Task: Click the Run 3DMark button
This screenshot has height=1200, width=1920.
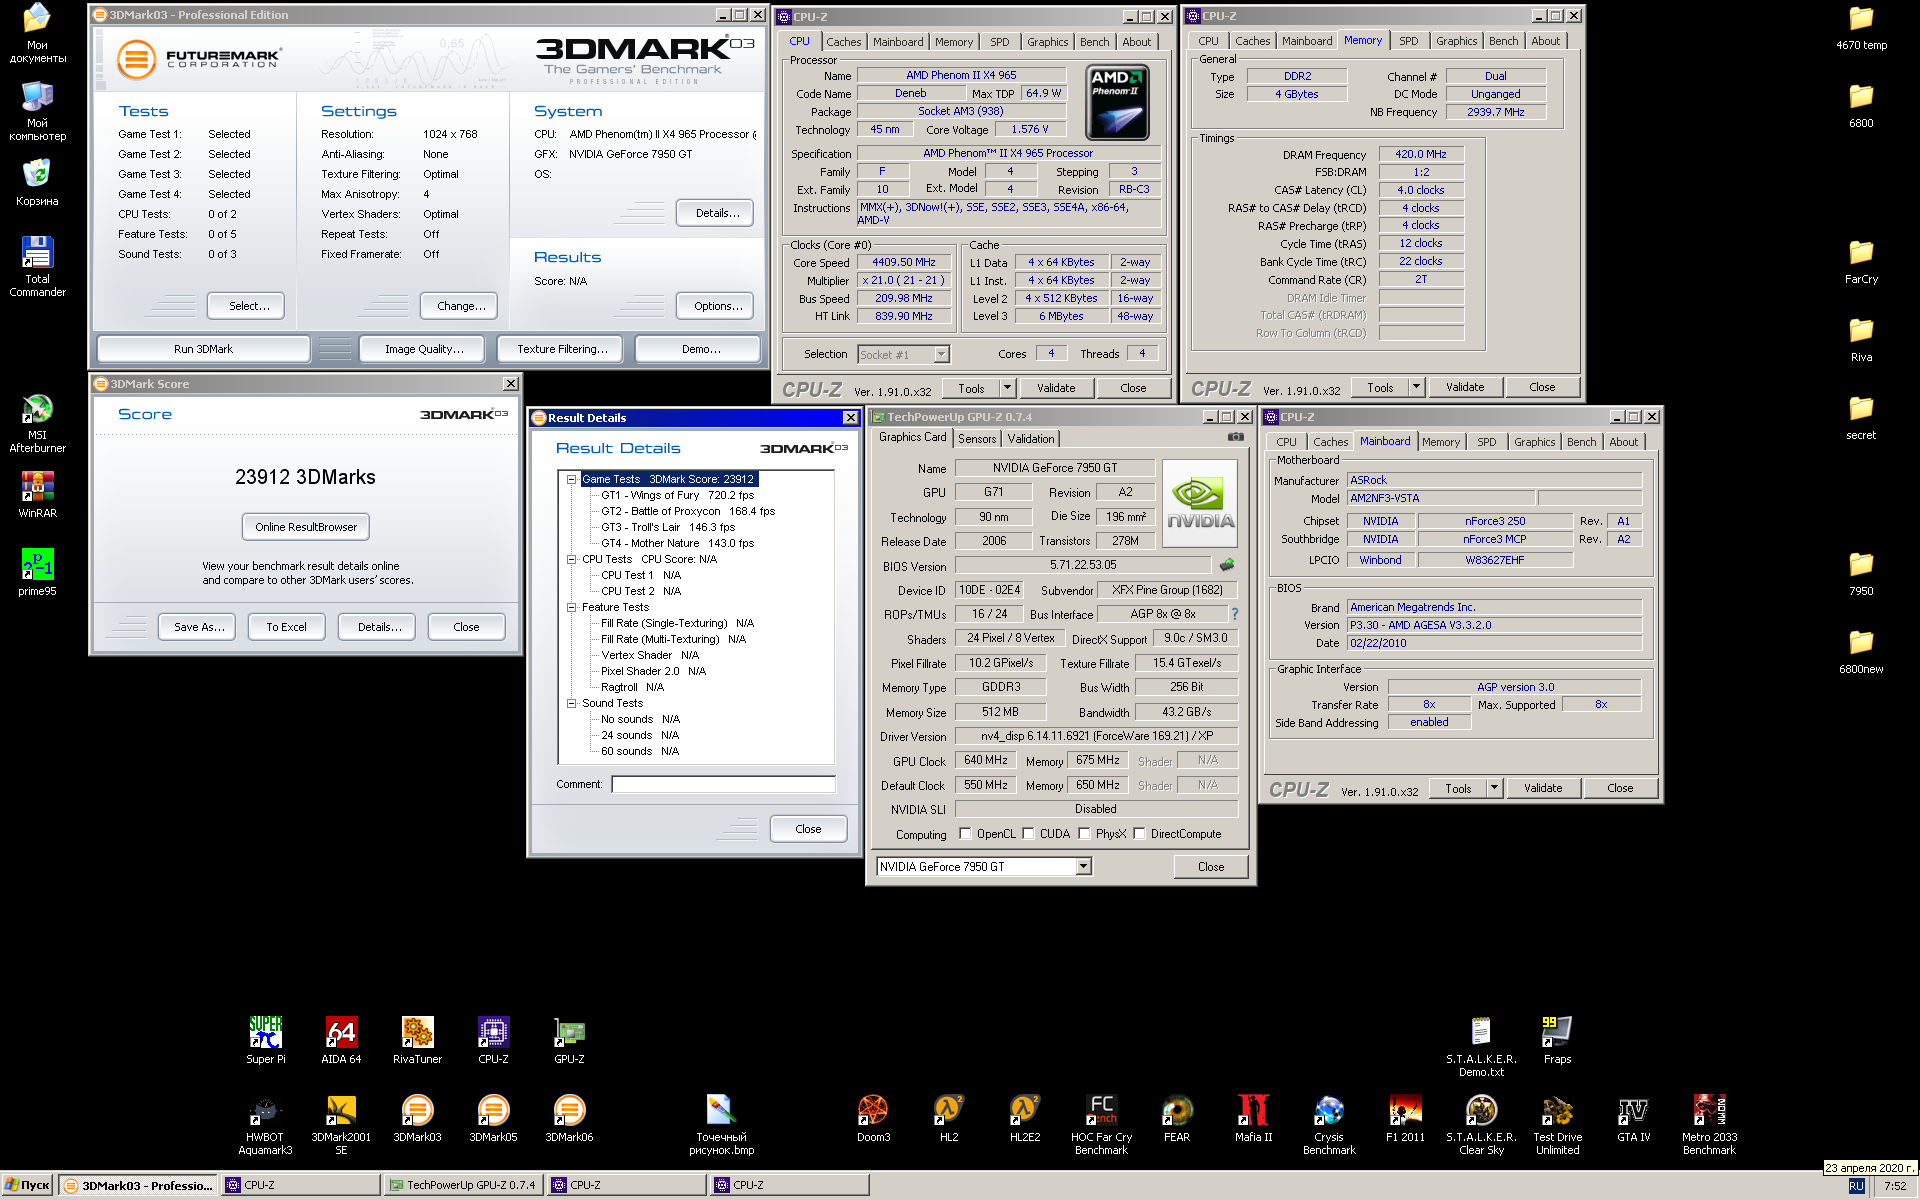Action: (x=203, y=349)
